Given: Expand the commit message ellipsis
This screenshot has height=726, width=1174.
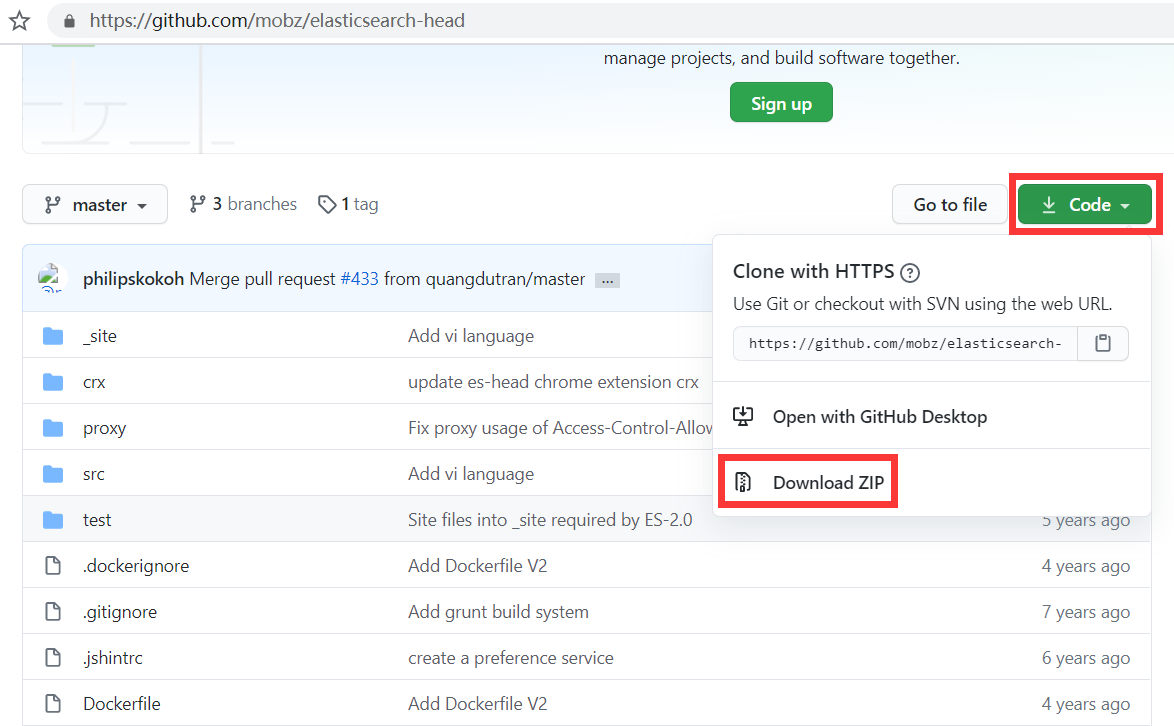Looking at the screenshot, I should point(607,280).
